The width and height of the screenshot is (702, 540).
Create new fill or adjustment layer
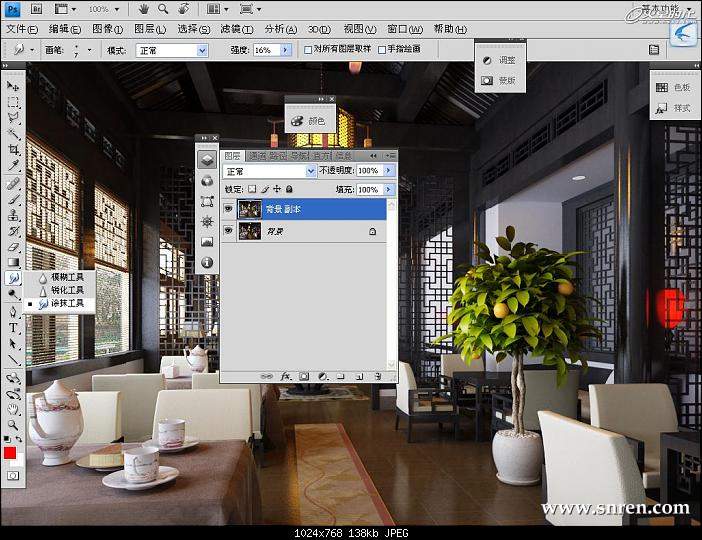(x=322, y=377)
